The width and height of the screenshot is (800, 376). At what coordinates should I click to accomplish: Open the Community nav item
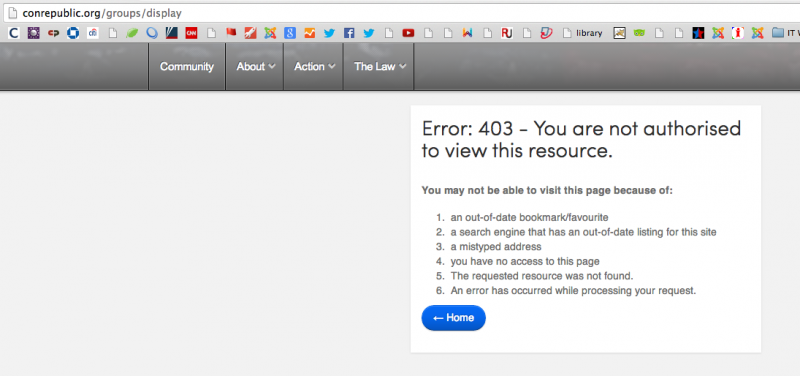pyautogui.click(x=187, y=66)
